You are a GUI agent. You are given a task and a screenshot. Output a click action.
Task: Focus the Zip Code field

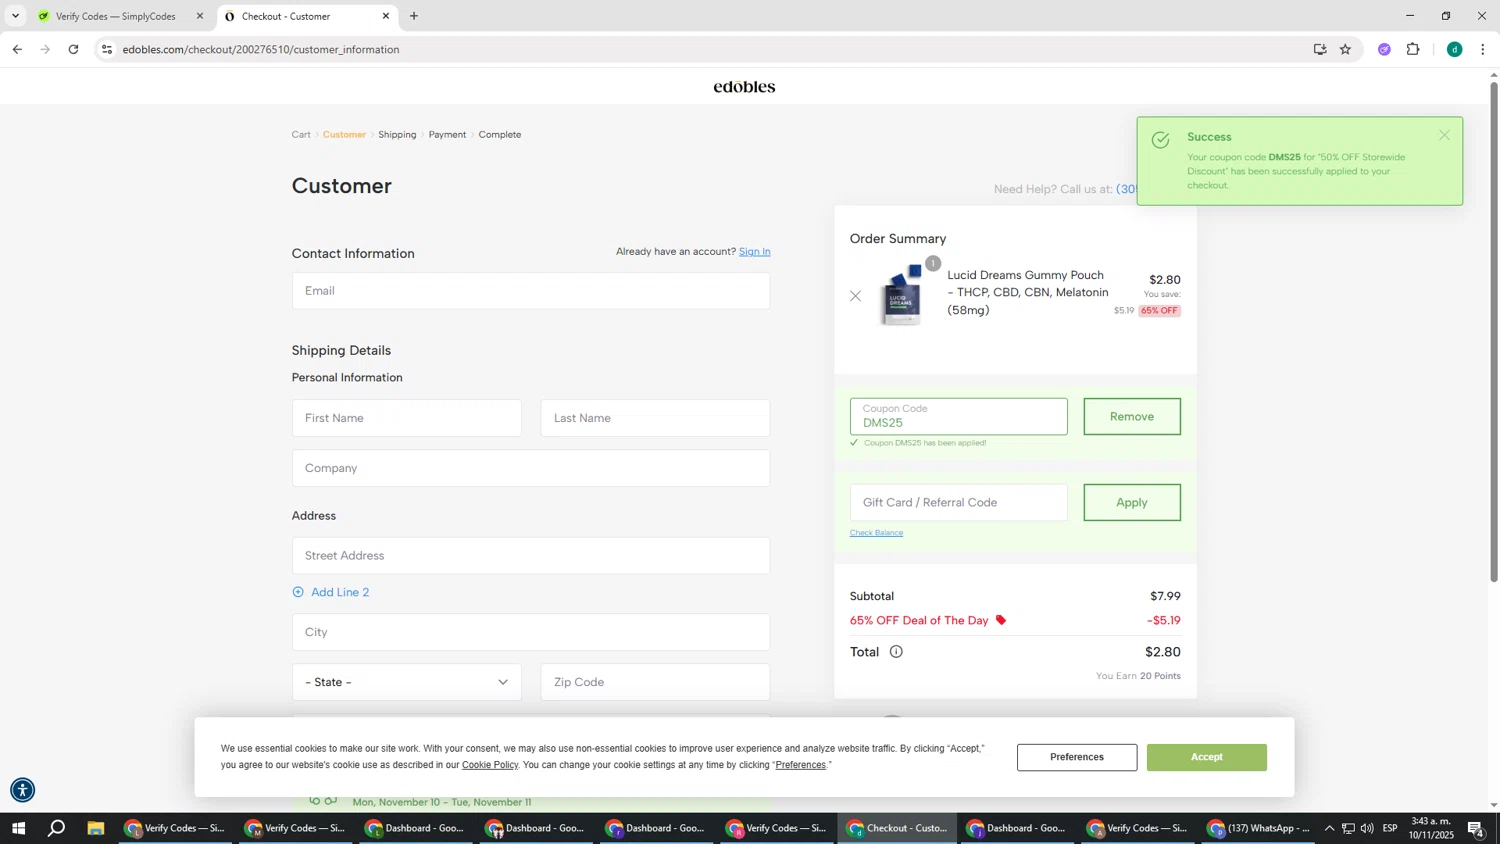point(655,682)
